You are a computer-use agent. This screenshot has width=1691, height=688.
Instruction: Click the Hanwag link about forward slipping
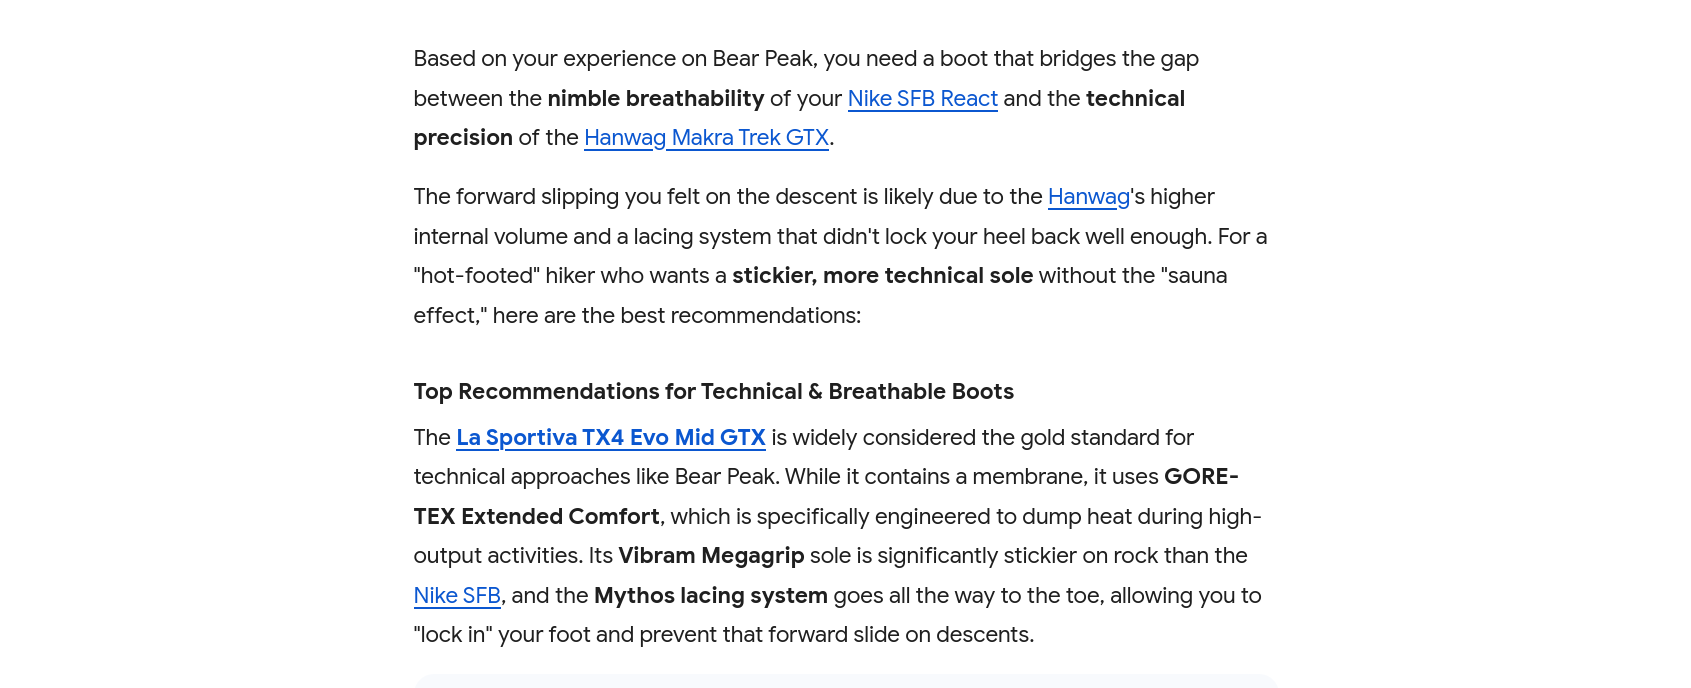coord(1088,197)
